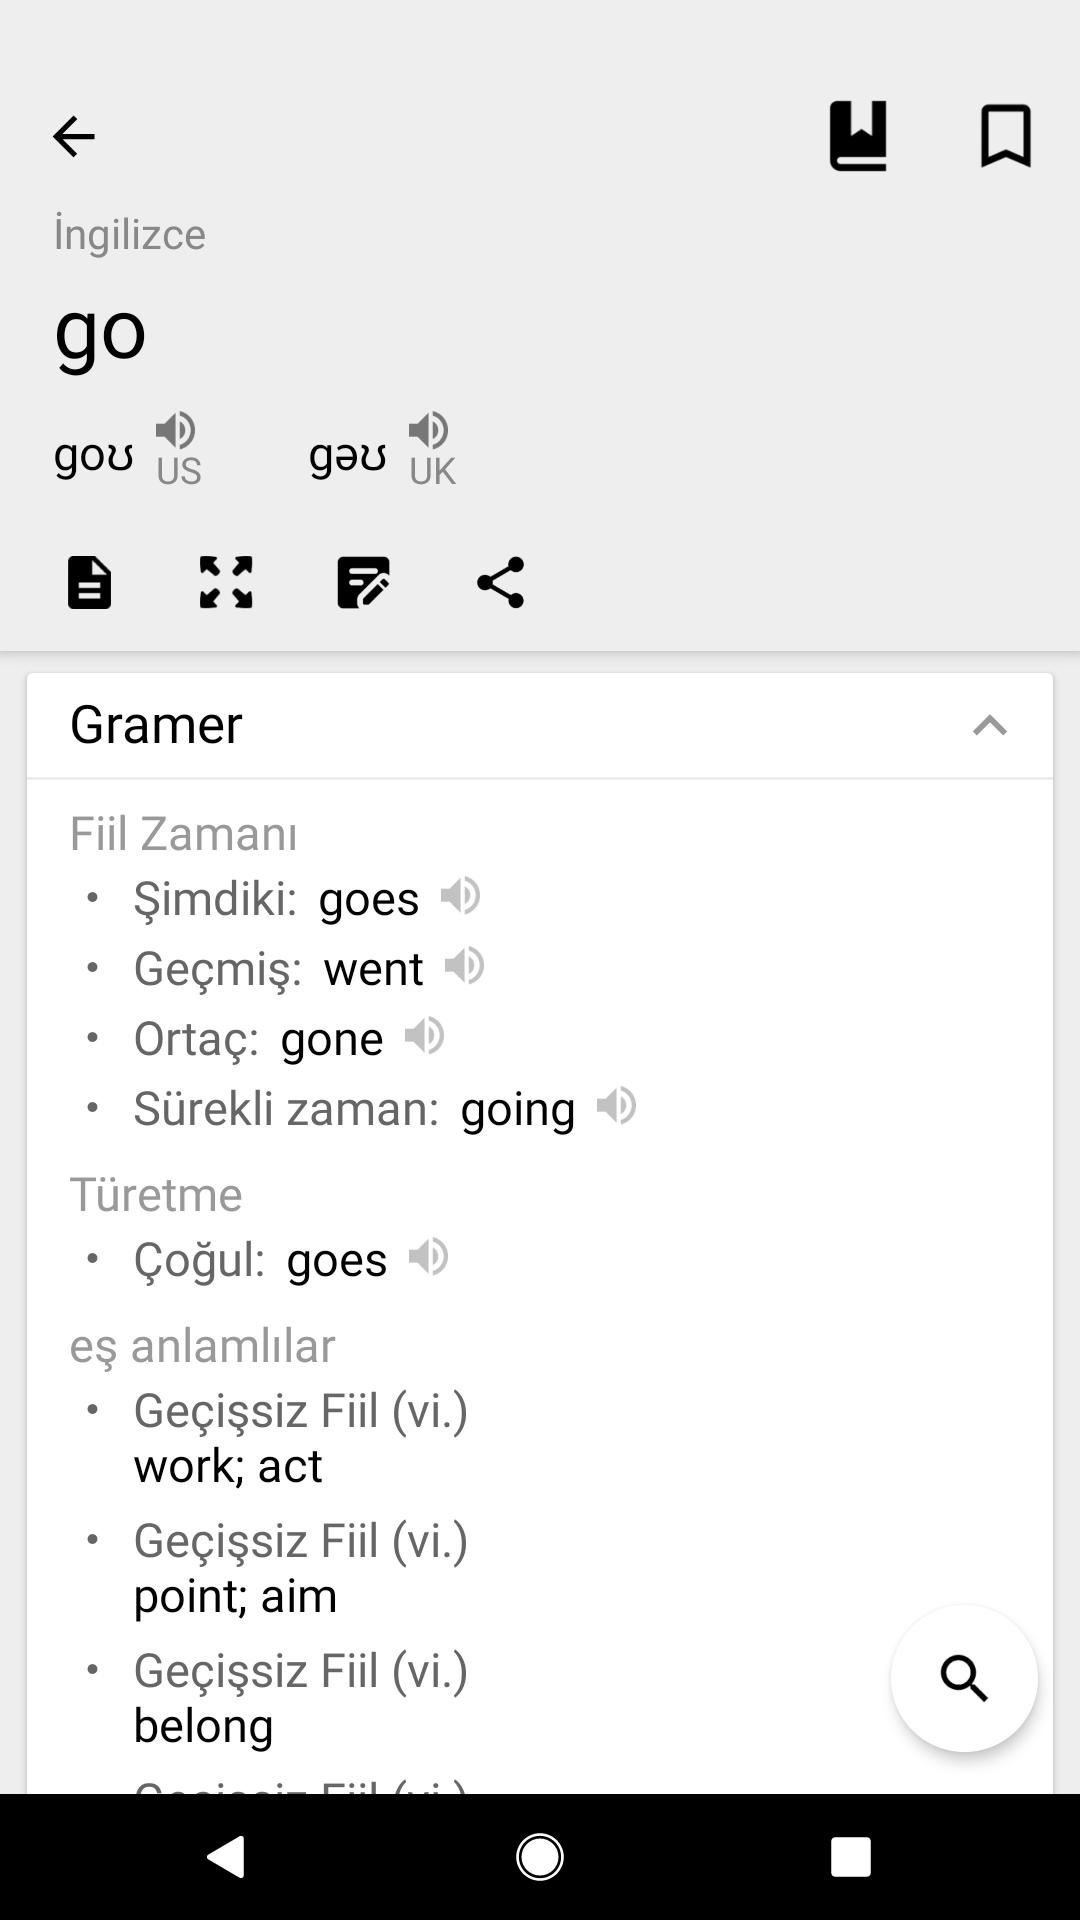The width and height of the screenshot is (1080, 1920).
Task: Play audio for 'gone'
Action: (x=424, y=1036)
